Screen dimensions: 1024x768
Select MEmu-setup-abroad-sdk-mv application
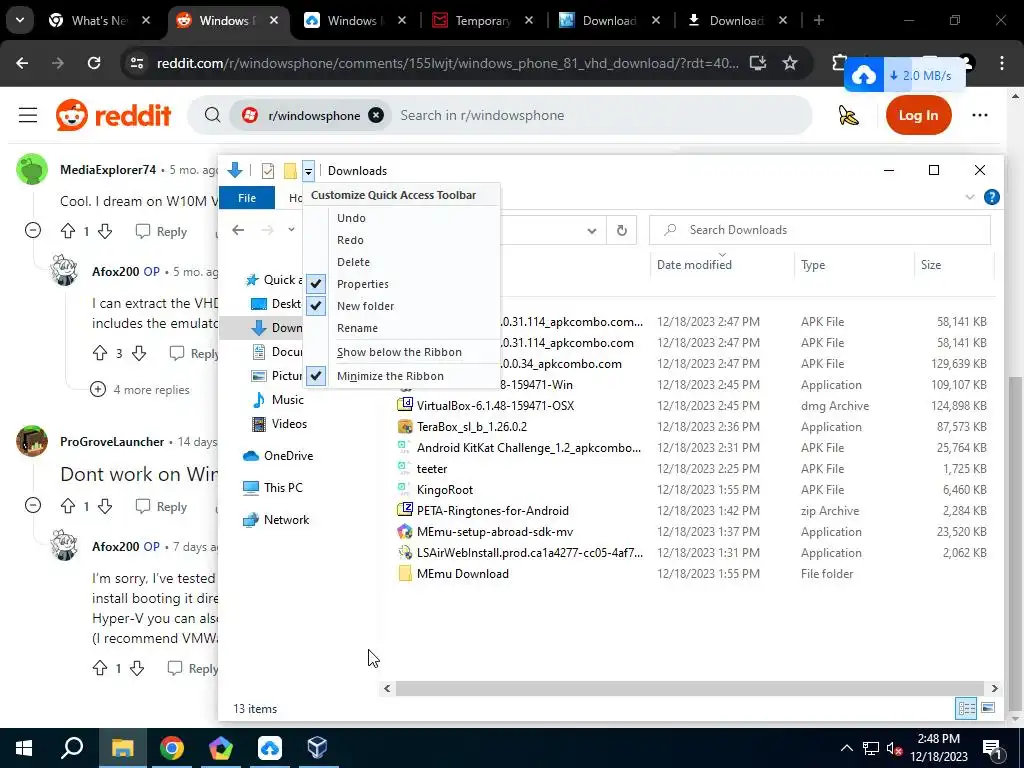pyautogui.click(x=494, y=532)
